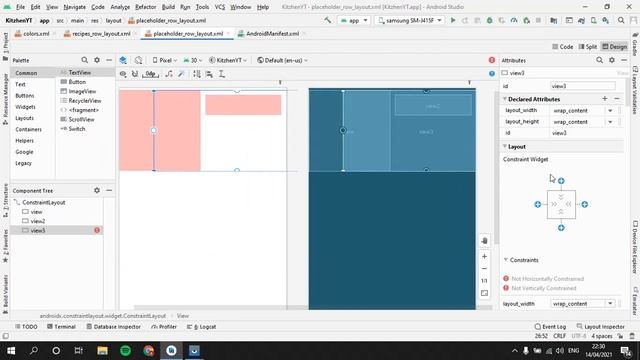Open API level 30 dropdown
Image resolution: width=640 pixels, height=360 pixels.
tap(193, 60)
